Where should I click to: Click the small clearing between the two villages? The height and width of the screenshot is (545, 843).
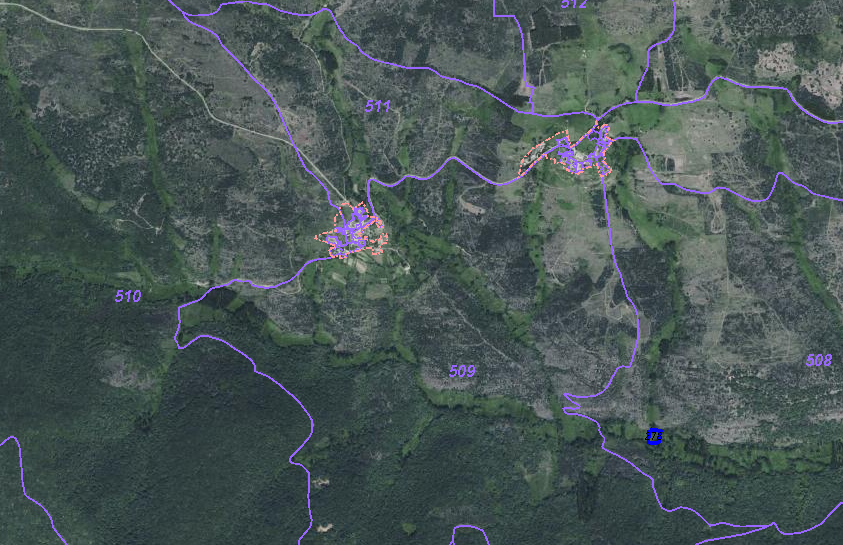point(468,204)
